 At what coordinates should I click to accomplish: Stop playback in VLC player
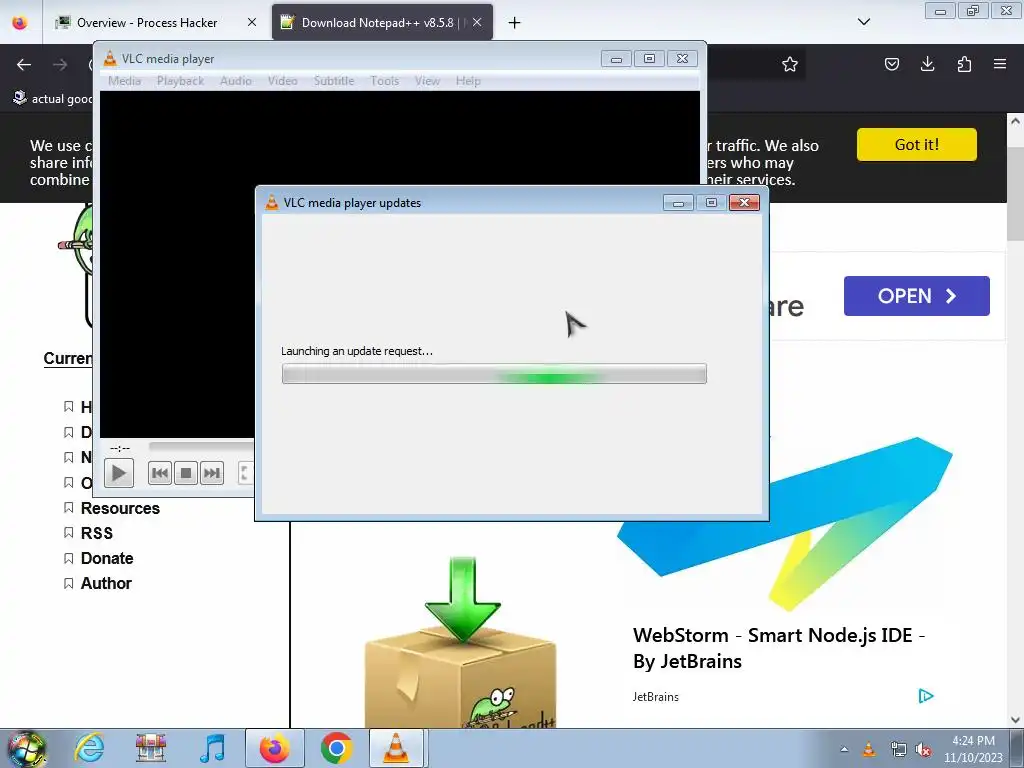pos(185,473)
